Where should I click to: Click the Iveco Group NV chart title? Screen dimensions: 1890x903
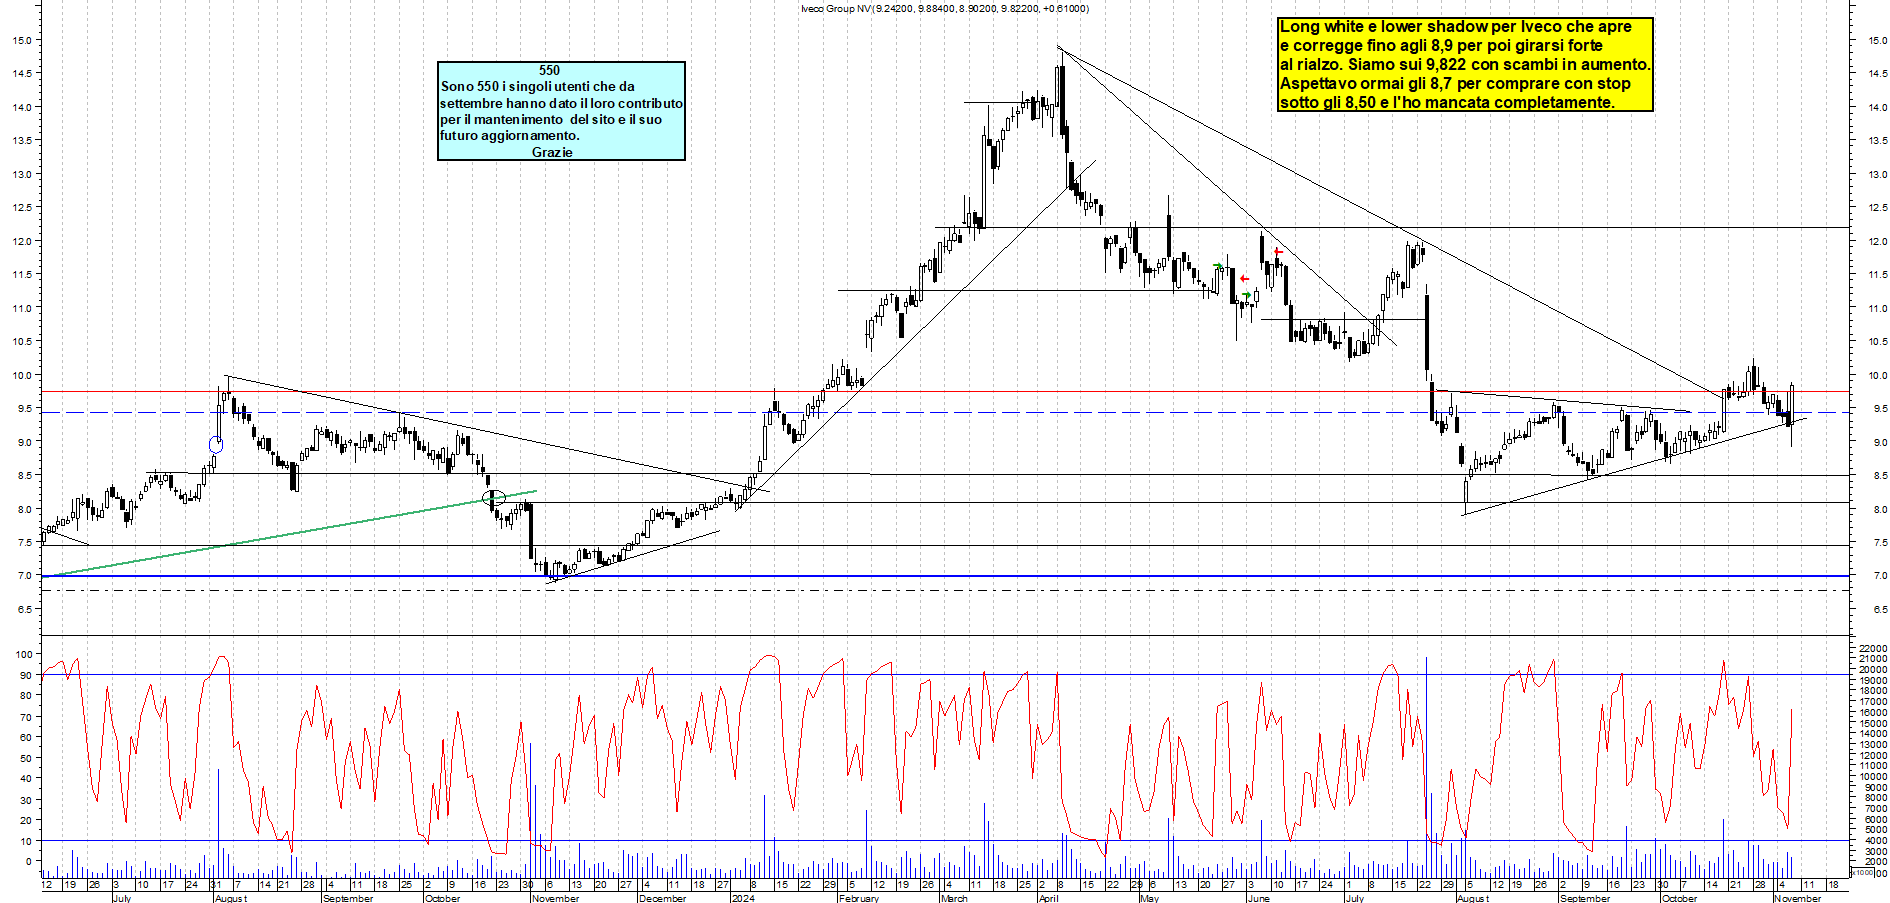944,9
